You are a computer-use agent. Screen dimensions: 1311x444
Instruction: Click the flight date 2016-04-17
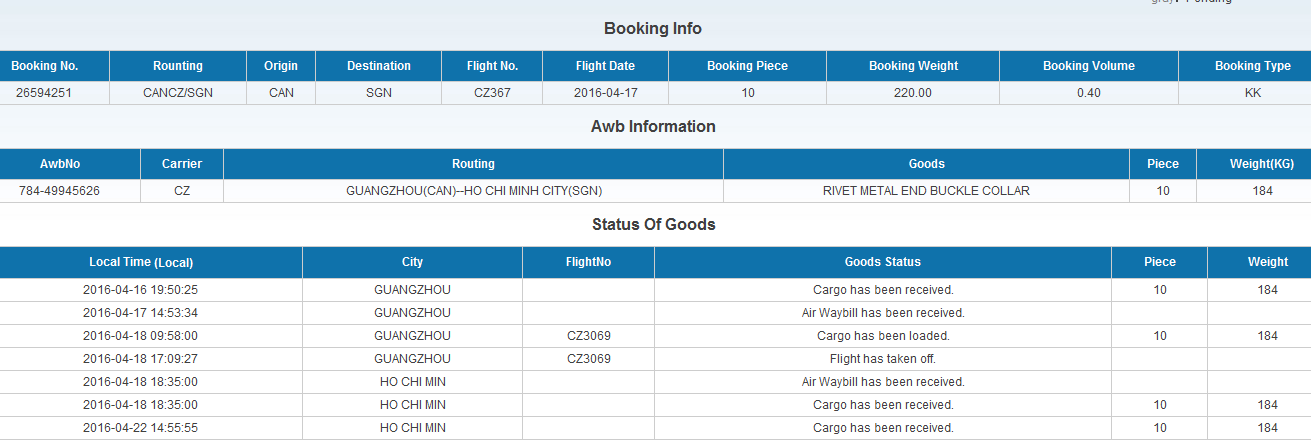(604, 92)
